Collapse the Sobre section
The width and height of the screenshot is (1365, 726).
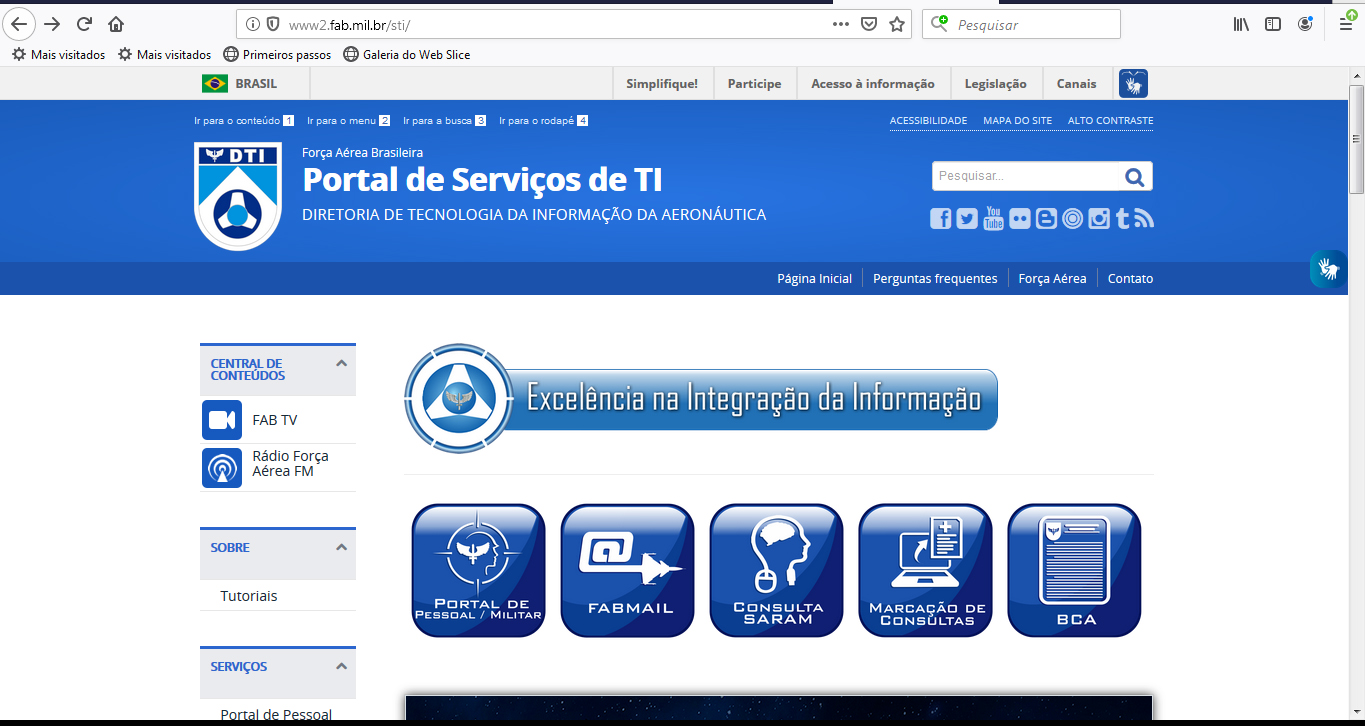tap(341, 547)
